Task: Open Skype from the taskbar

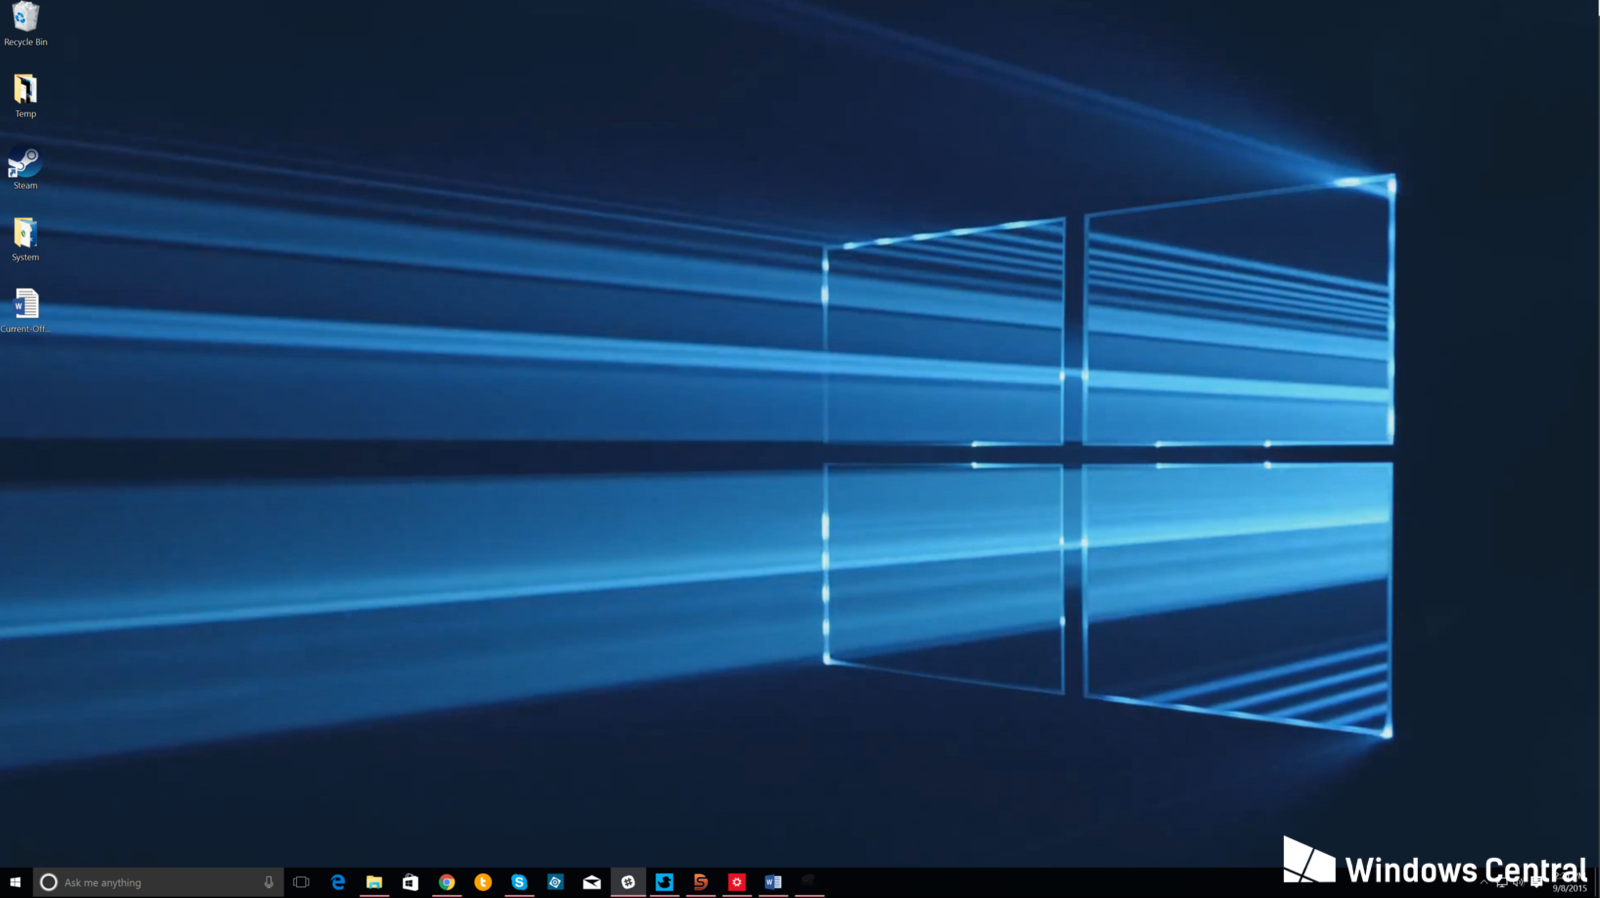Action: pos(519,882)
